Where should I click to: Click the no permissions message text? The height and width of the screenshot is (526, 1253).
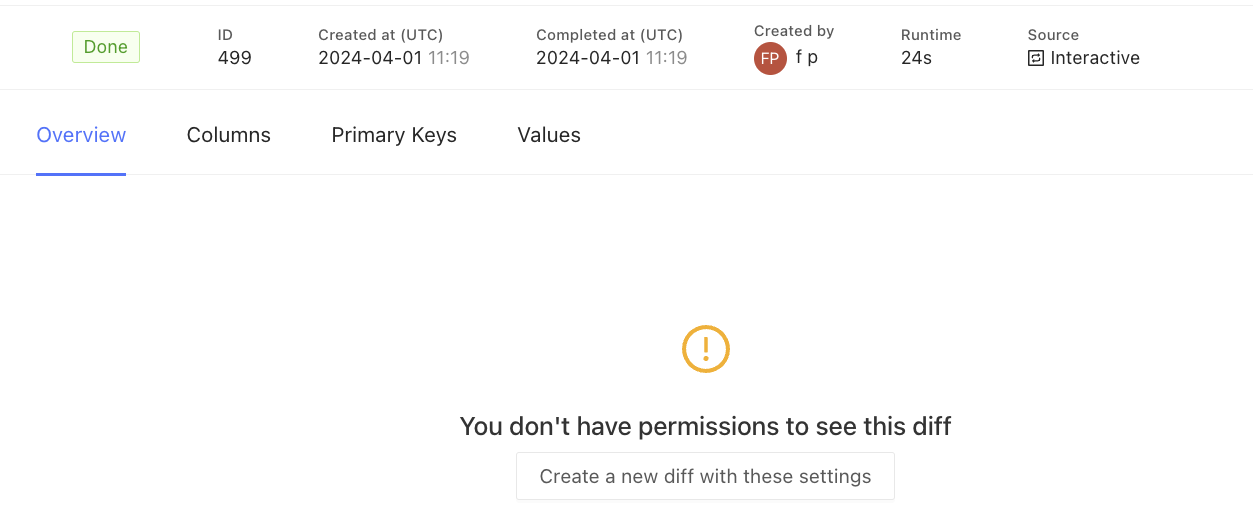(705, 427)
